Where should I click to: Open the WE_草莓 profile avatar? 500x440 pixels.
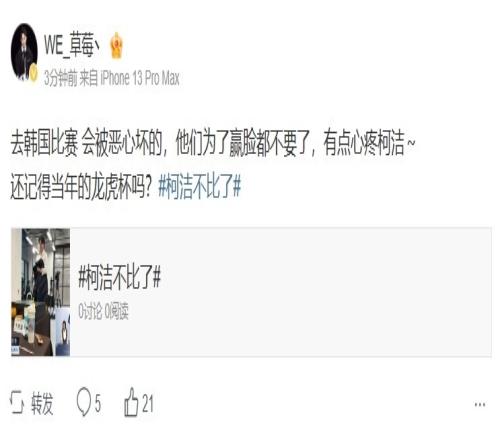pos(24,52)
